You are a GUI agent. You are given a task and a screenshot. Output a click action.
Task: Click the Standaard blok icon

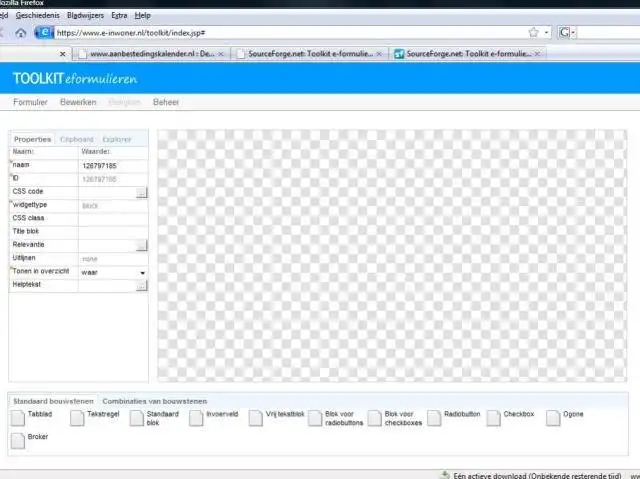click(x=137, y=418)
